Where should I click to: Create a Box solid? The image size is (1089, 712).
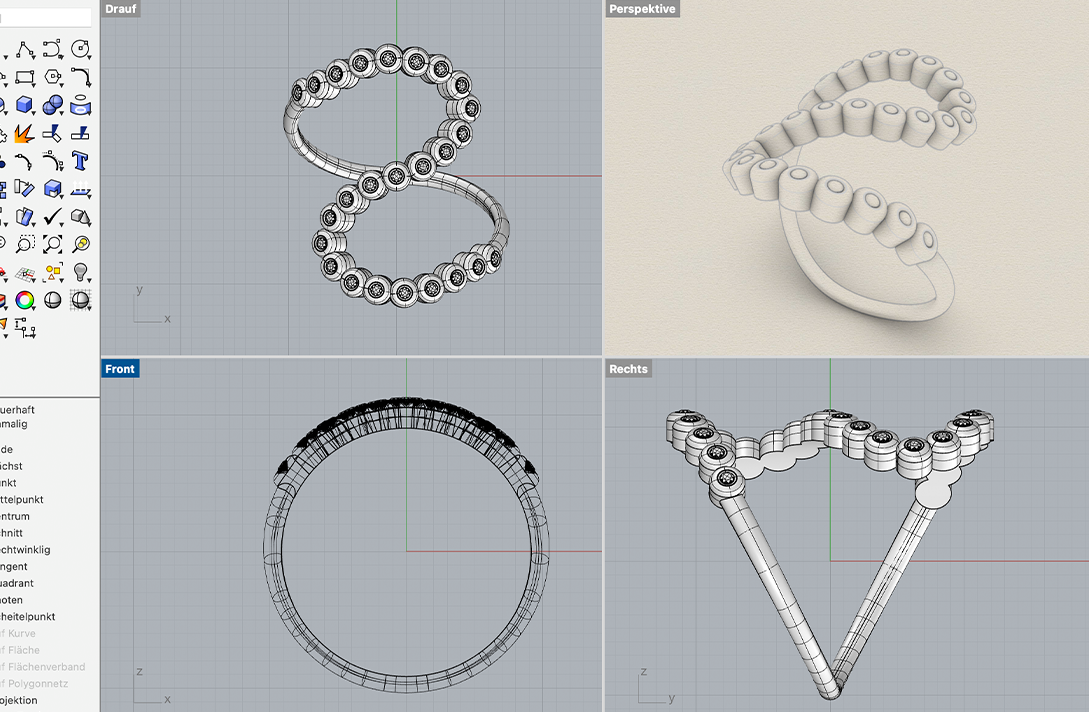[24, 105]
